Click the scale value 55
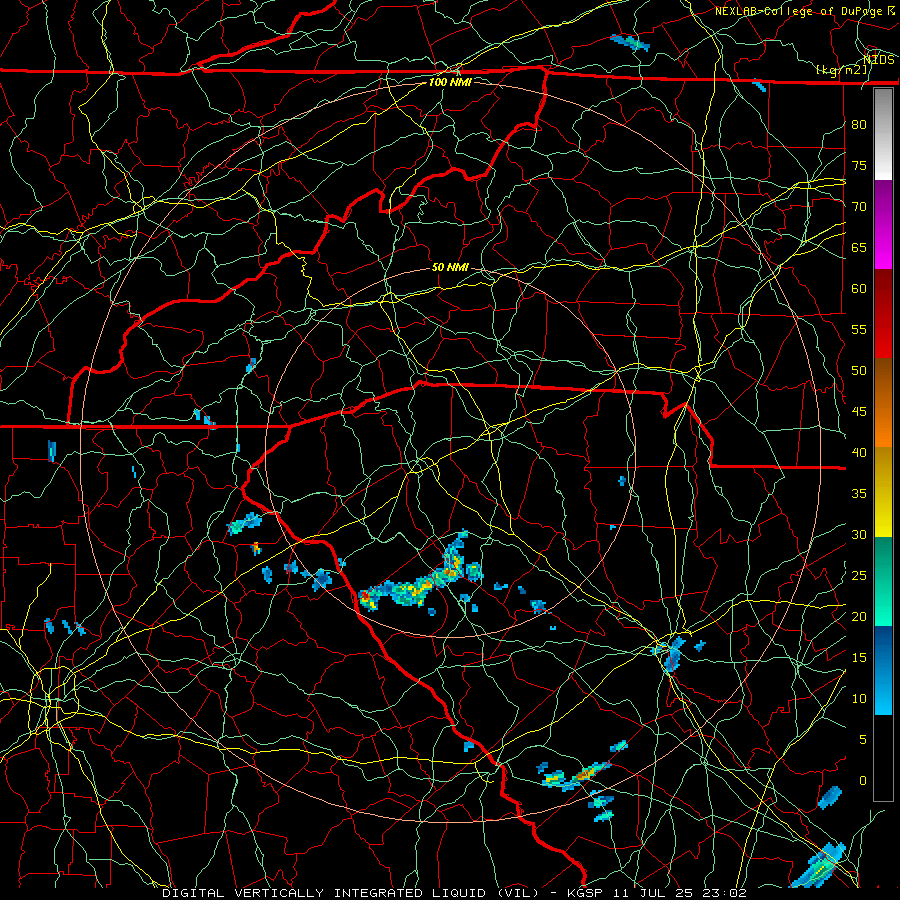This screenshot has width=900, height=900. click(859, 329)
